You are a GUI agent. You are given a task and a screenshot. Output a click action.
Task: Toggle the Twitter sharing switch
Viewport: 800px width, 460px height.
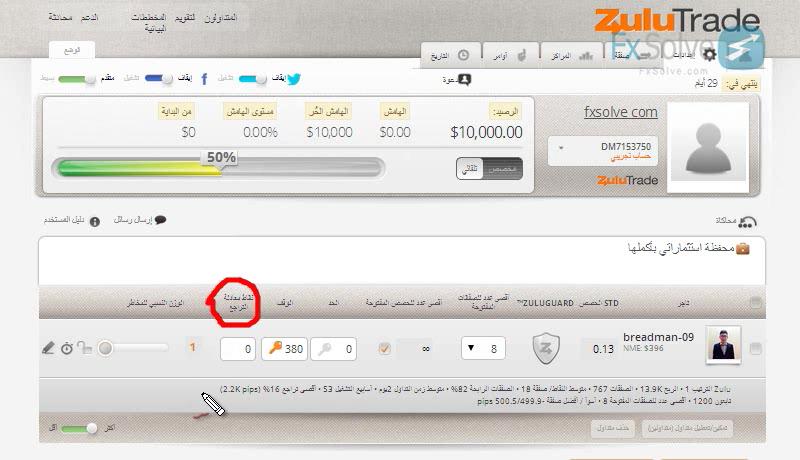(x=253, y=79)
